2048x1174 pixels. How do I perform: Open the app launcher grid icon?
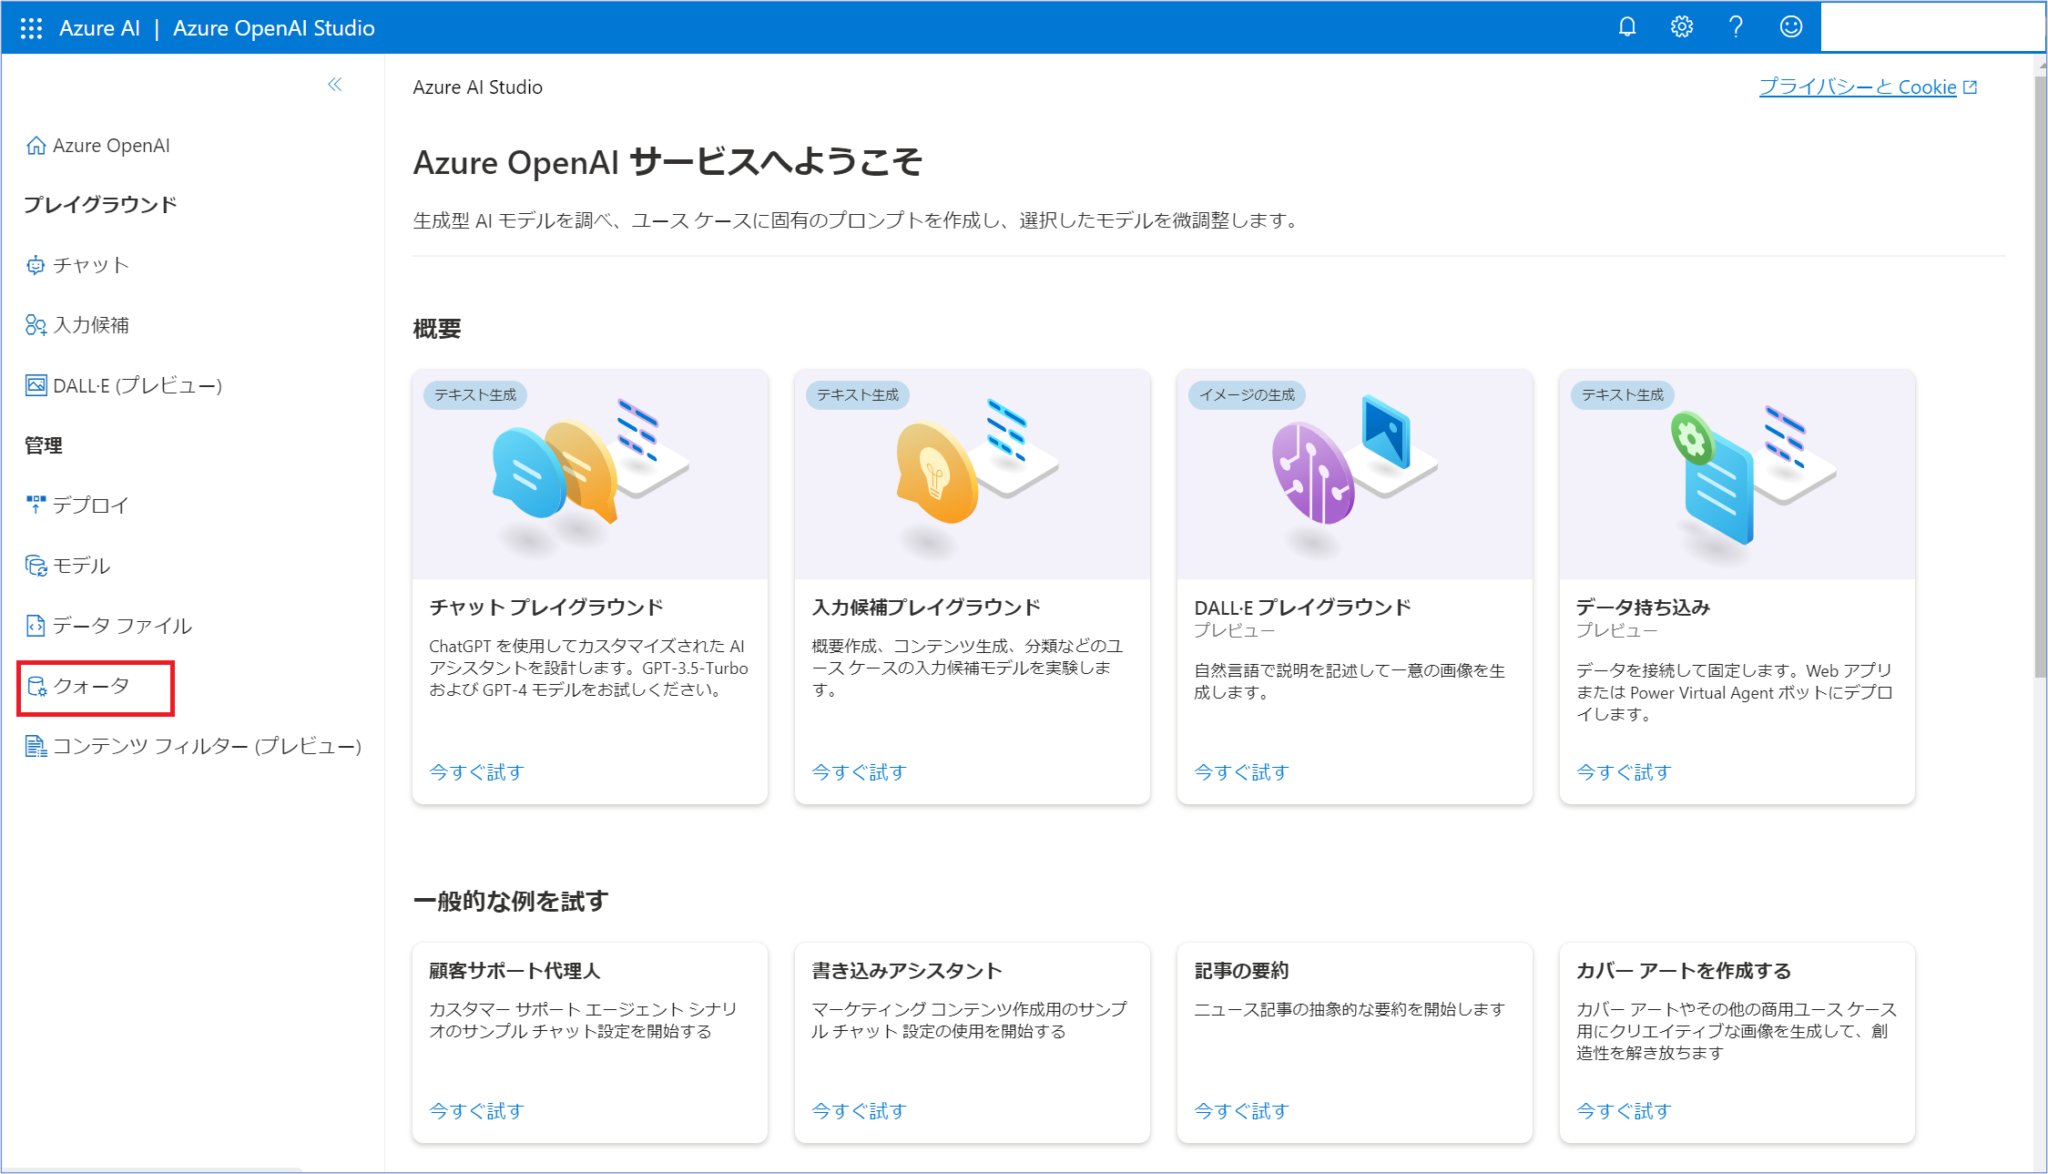[x=31, y=28]
